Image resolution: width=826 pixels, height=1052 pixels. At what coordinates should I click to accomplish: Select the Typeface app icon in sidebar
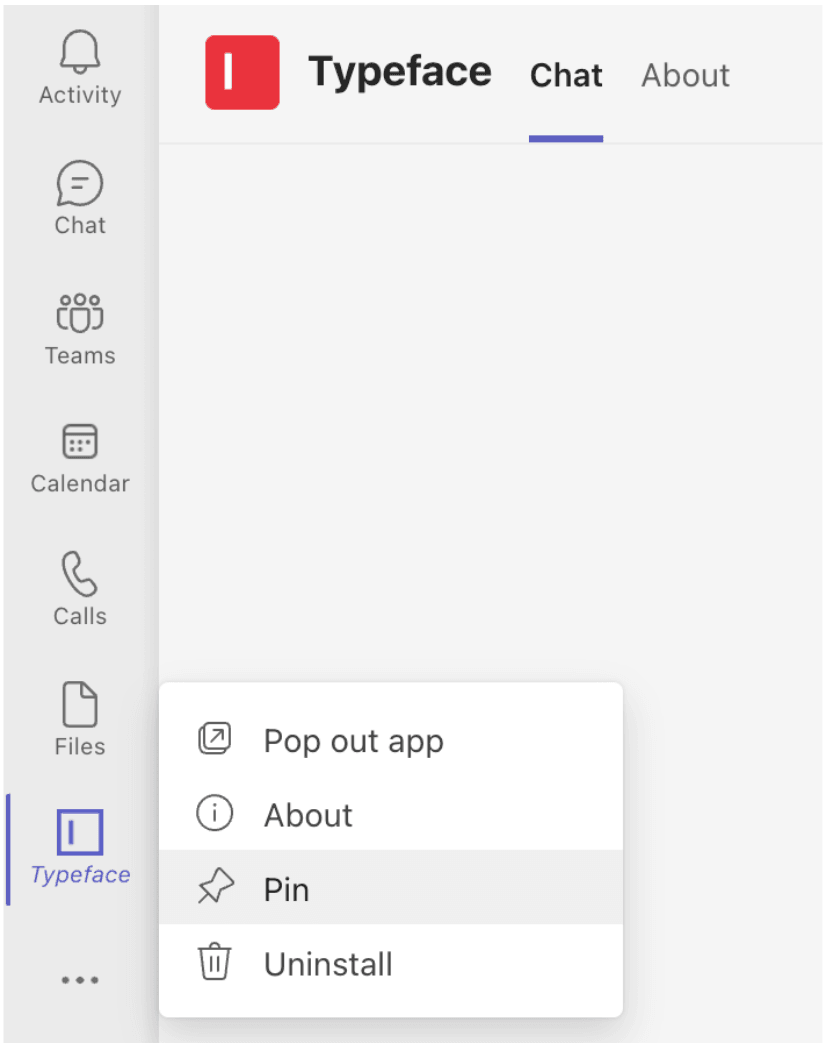tap(79, 832)
